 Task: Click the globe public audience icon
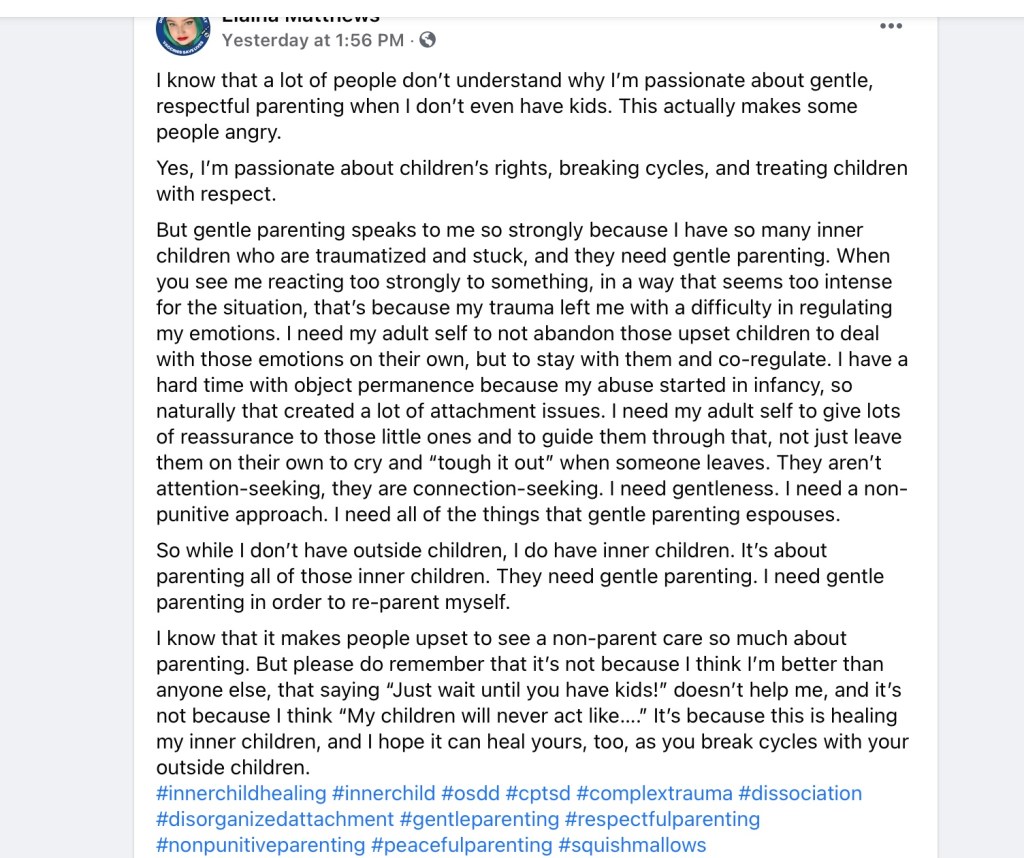[428, 40]
